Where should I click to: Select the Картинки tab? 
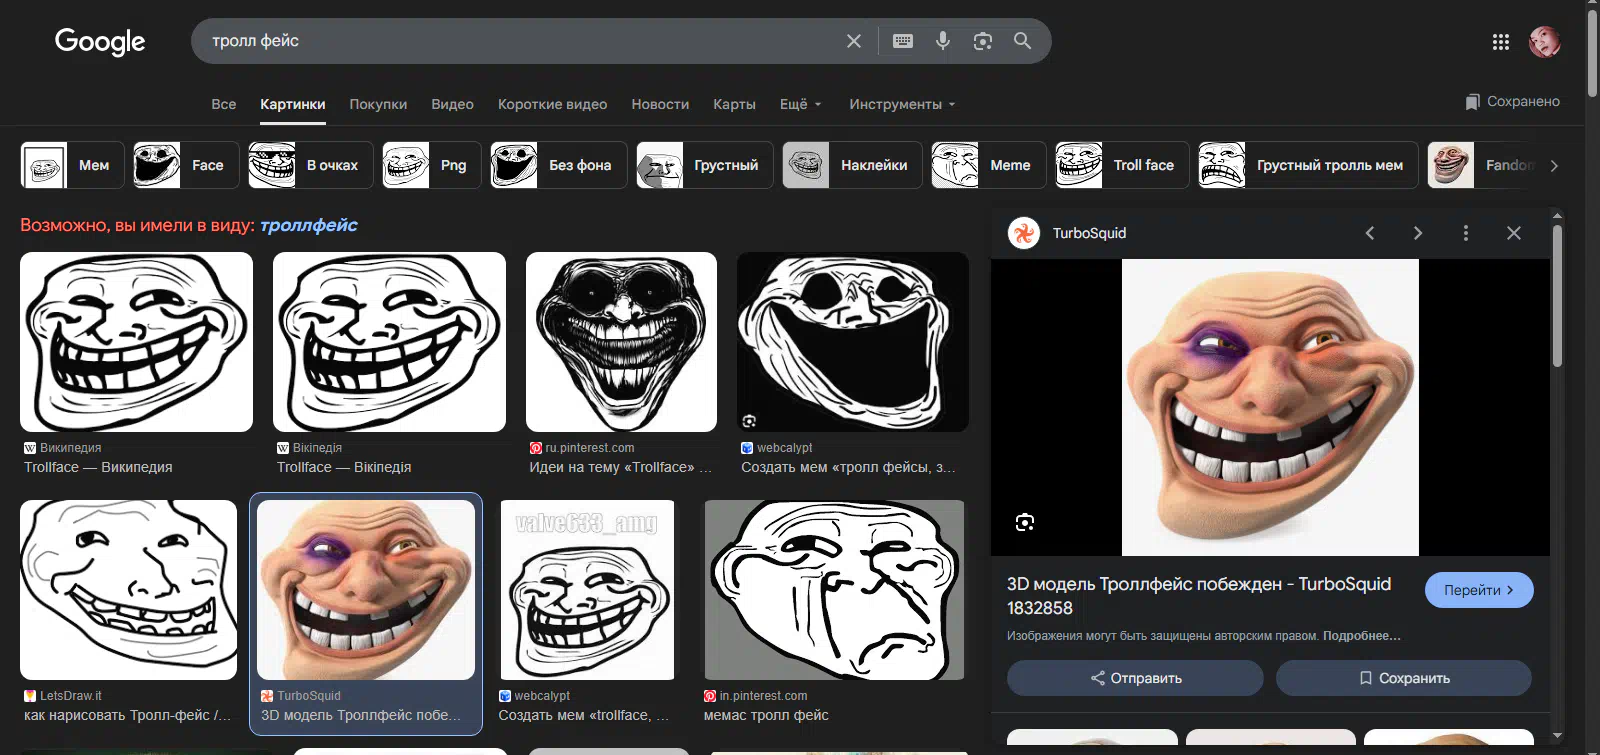(293, 104)
